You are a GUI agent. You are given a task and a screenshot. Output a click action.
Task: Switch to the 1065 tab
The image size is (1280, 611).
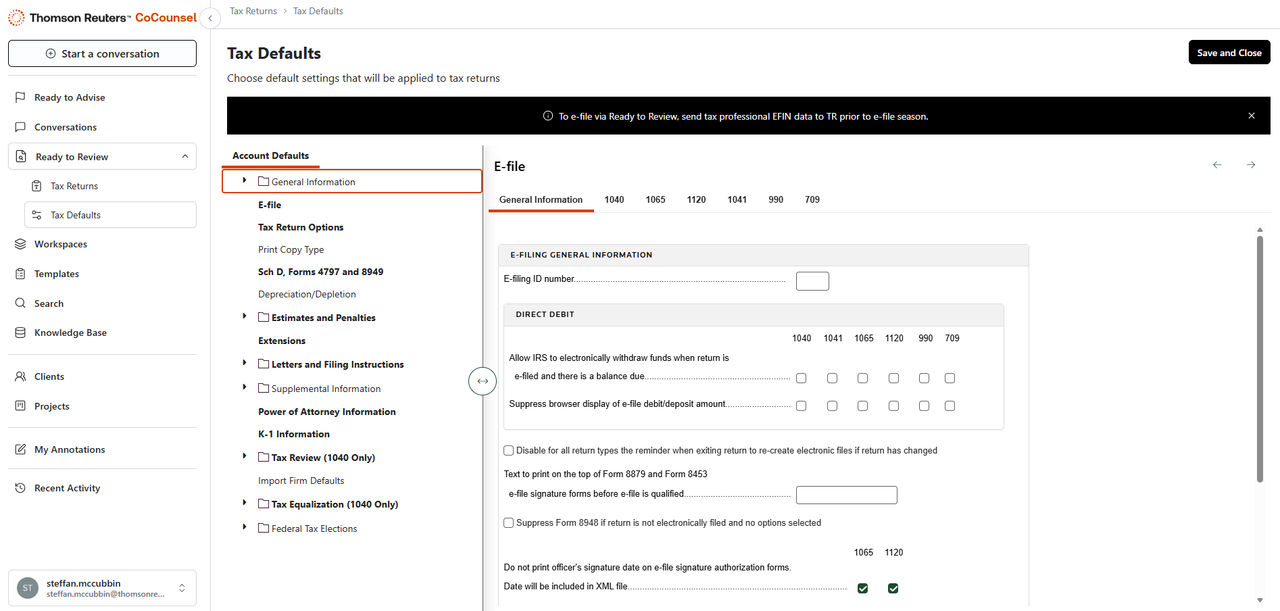point(655,200)
